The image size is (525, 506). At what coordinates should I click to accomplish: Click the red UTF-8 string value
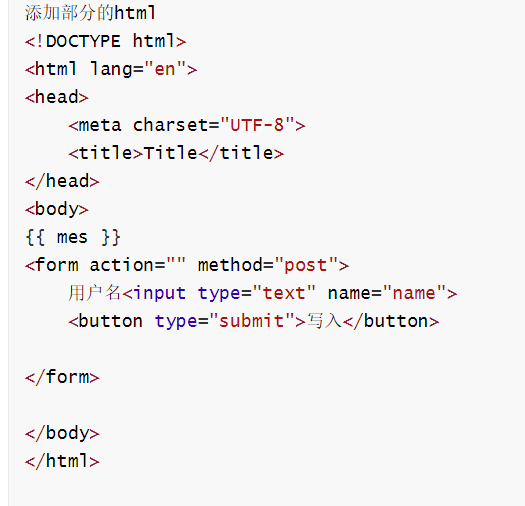[x=257, y=125]
